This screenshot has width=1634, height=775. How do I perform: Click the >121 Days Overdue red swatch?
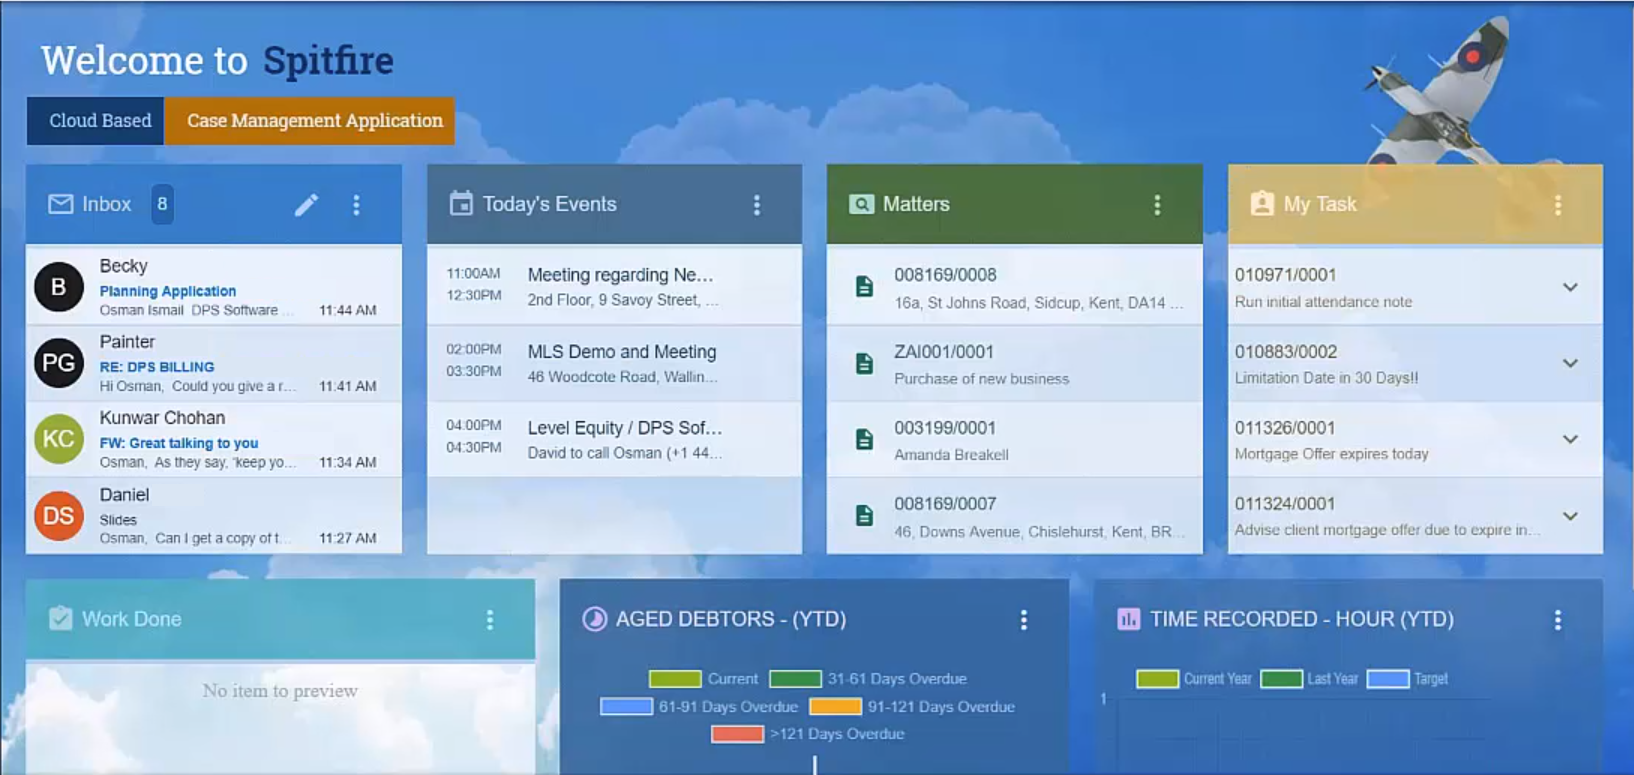737,734
